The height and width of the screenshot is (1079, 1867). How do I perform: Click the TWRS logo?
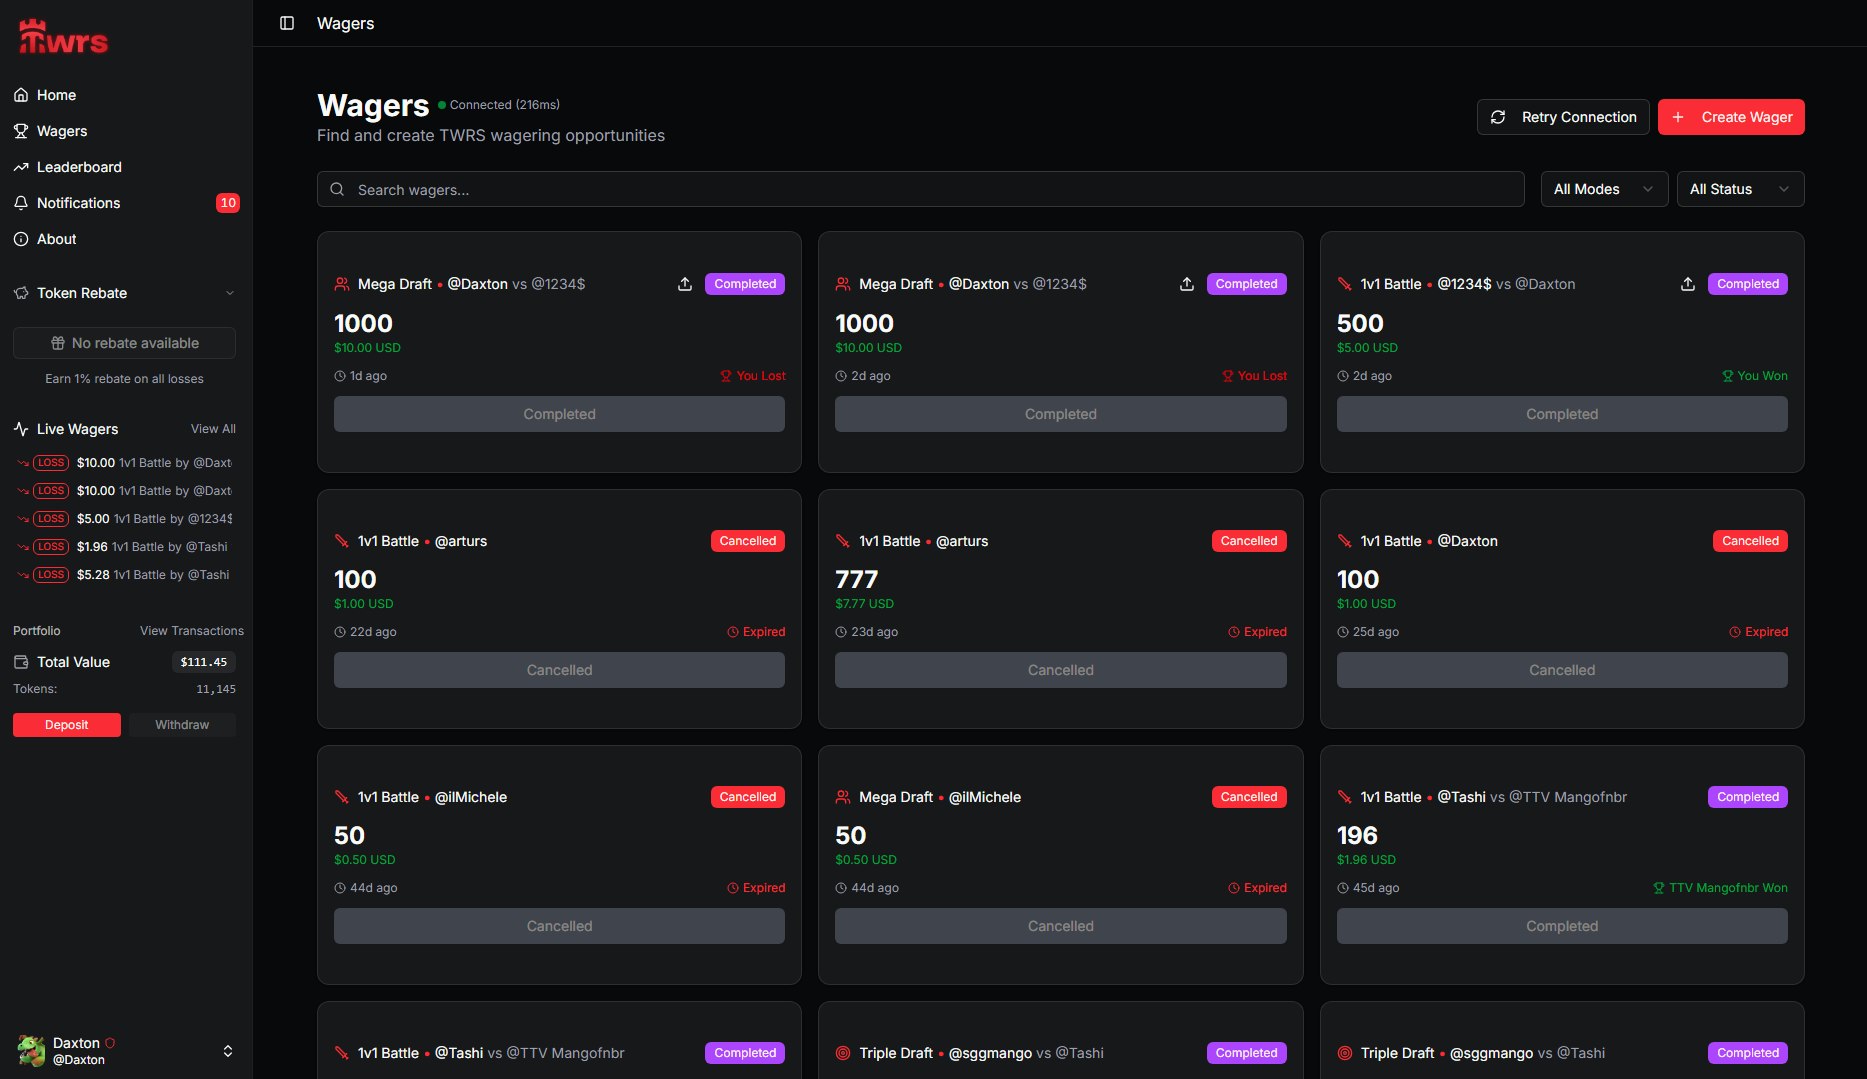point(63,38)
